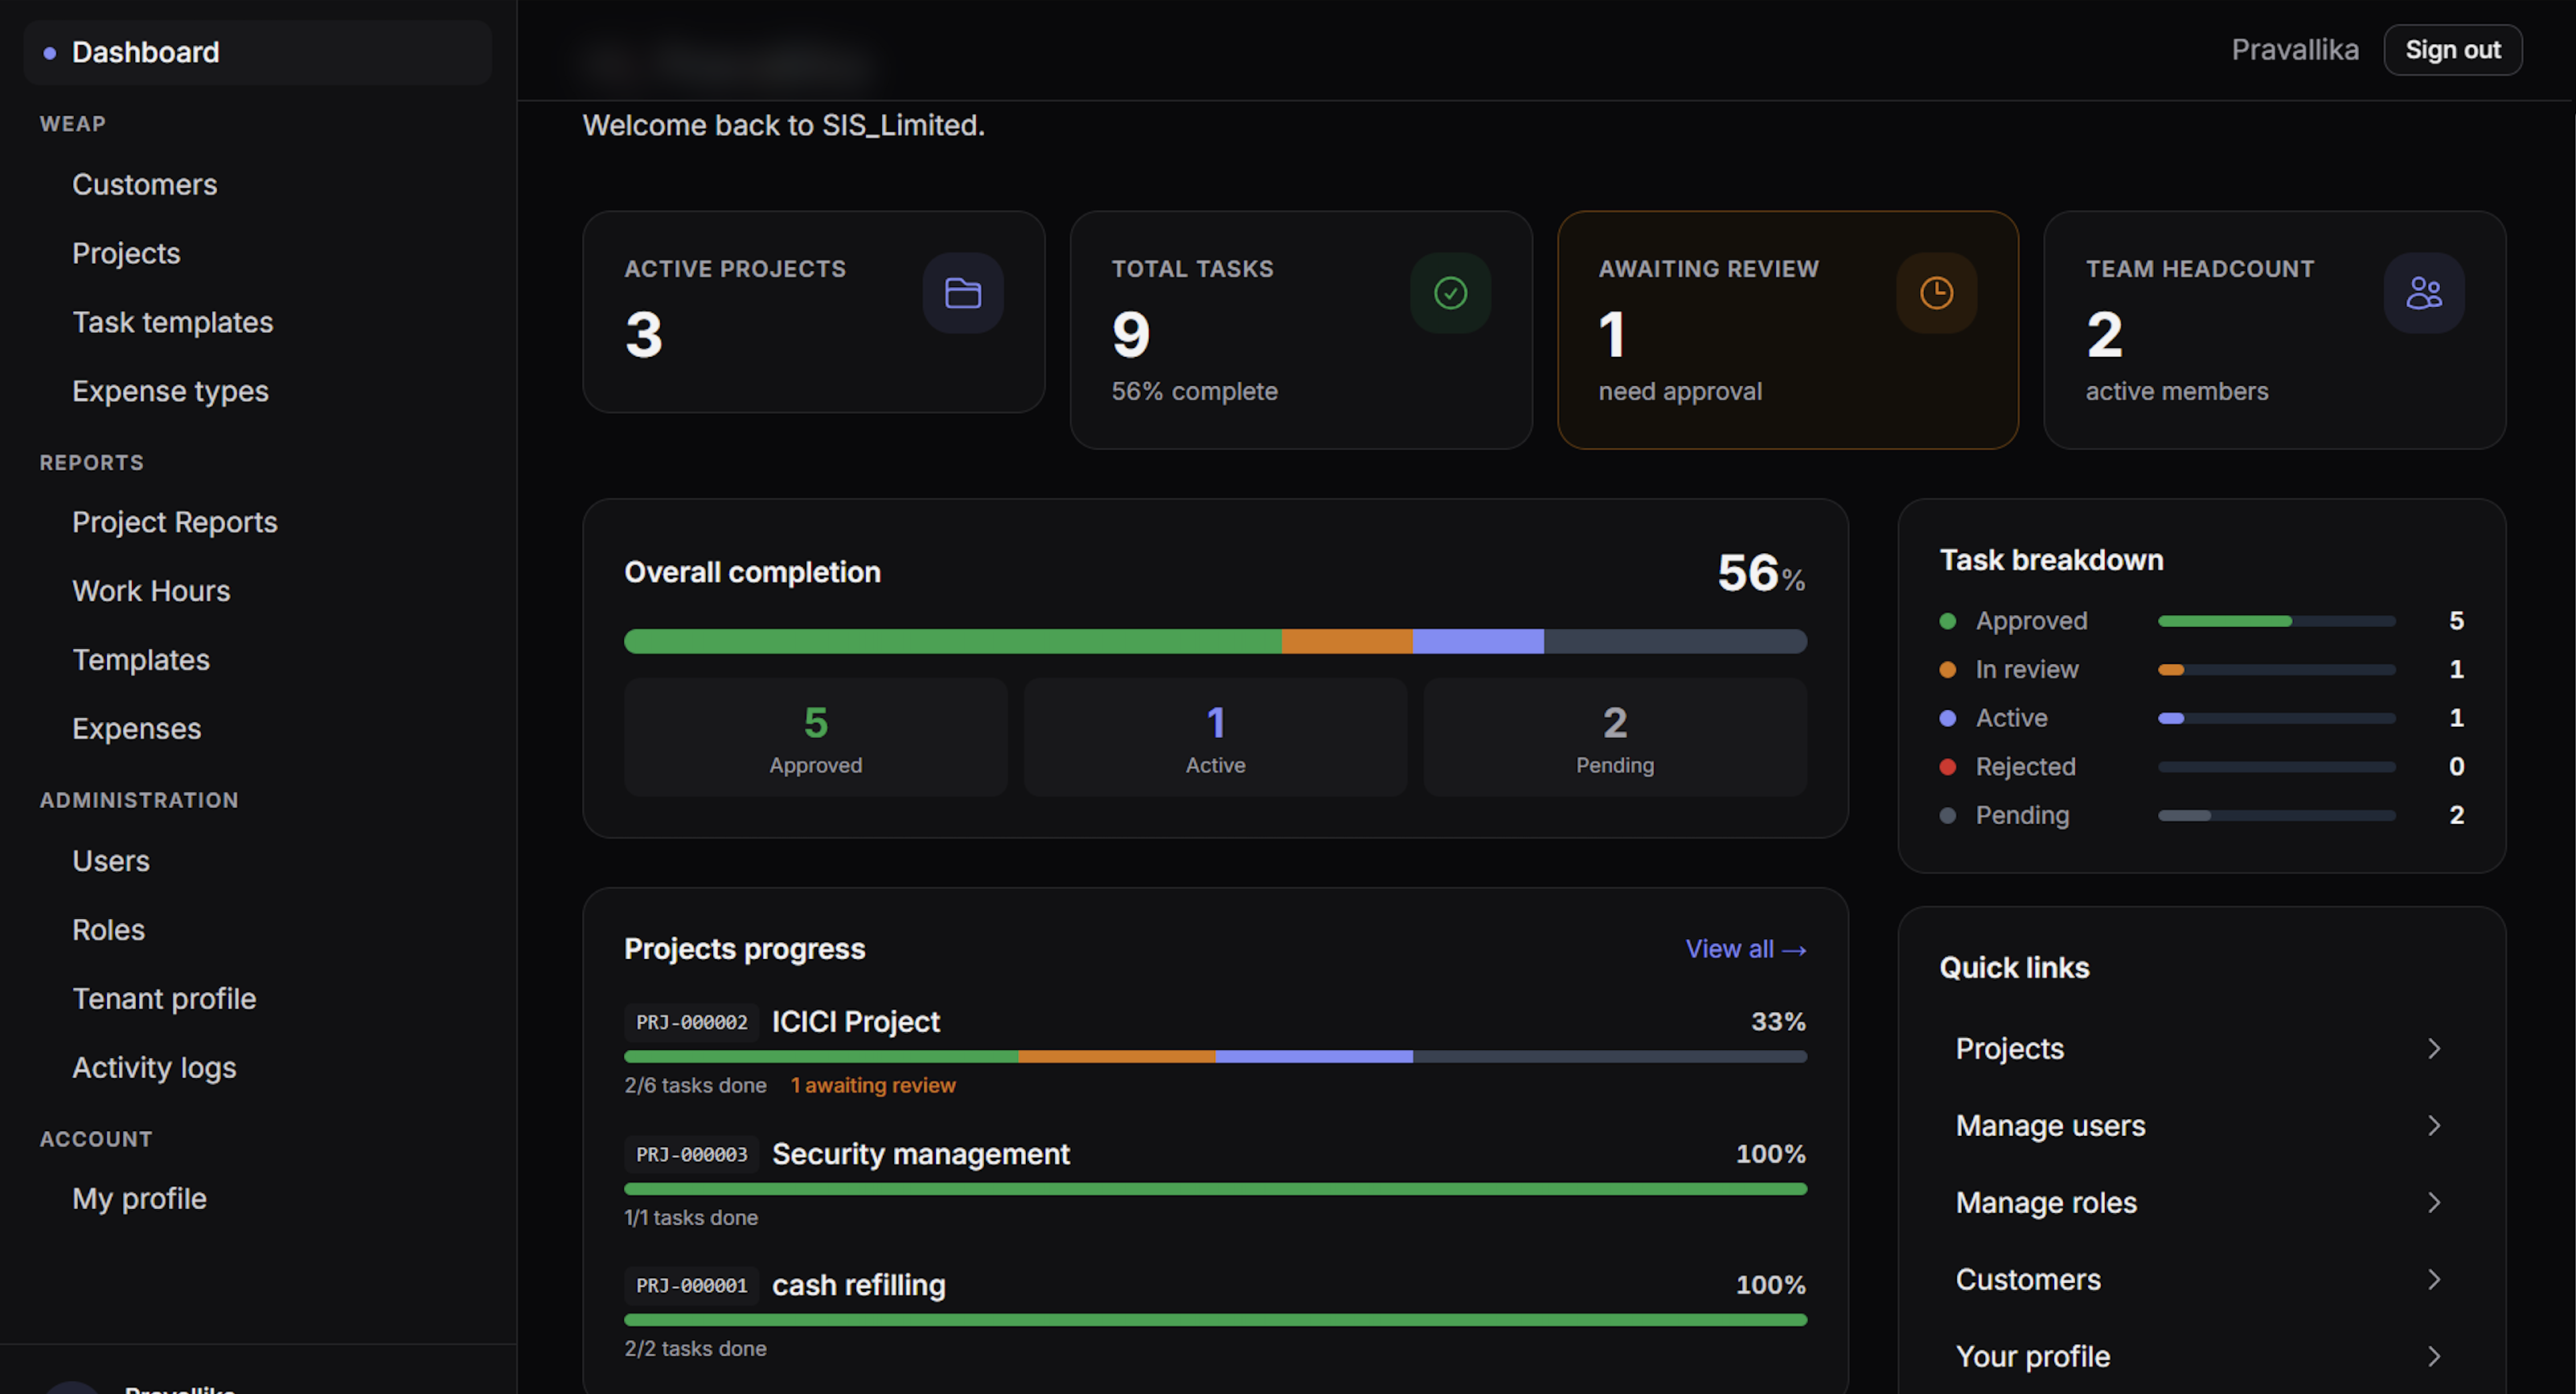Screen dimensions: 2576x1394
Task: Expand the Your profile quick link chevron
Action: (x=2434, y=1357)
